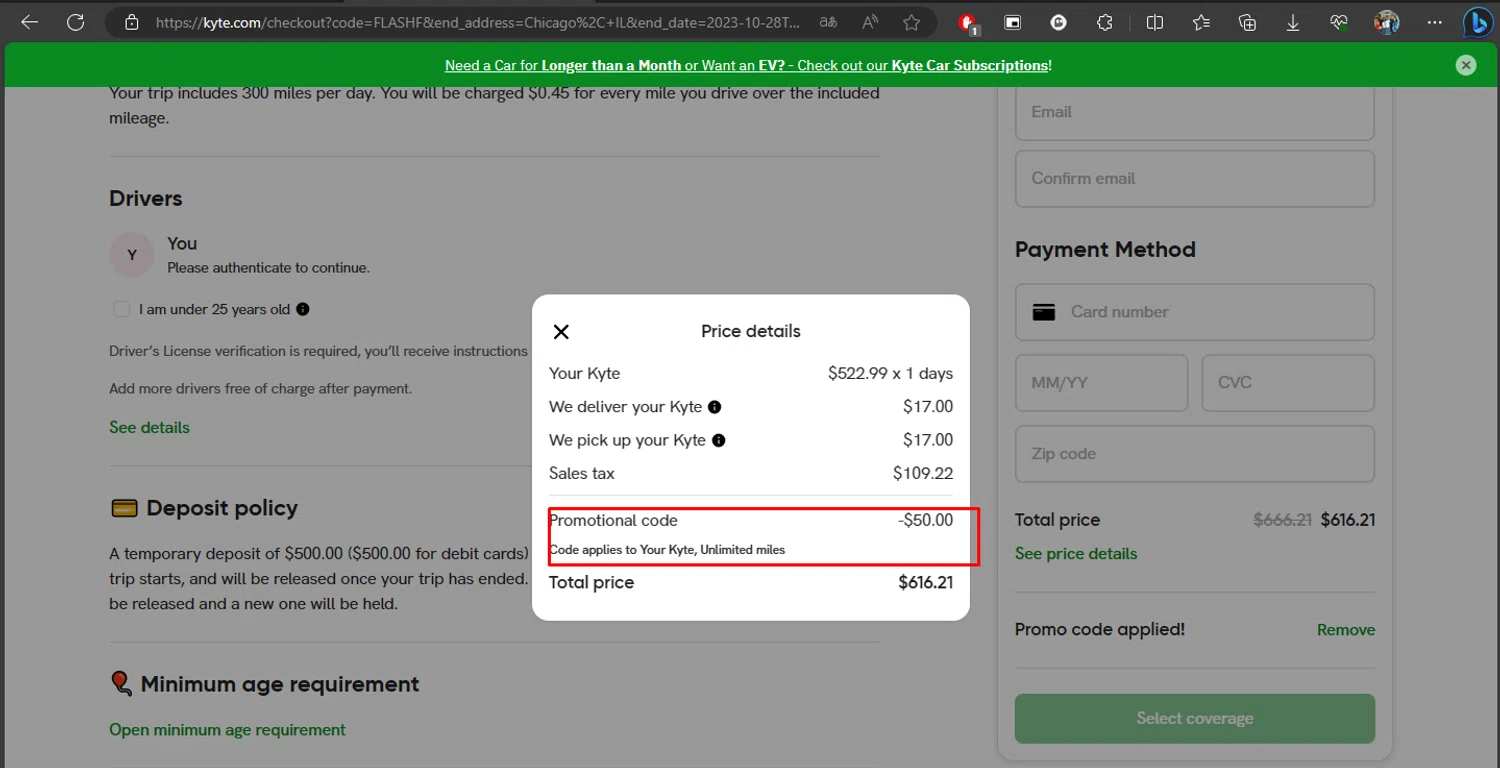Click the MM/YY expiry field
Viewport: 1500px width, 768px height.
[1102, 383]
